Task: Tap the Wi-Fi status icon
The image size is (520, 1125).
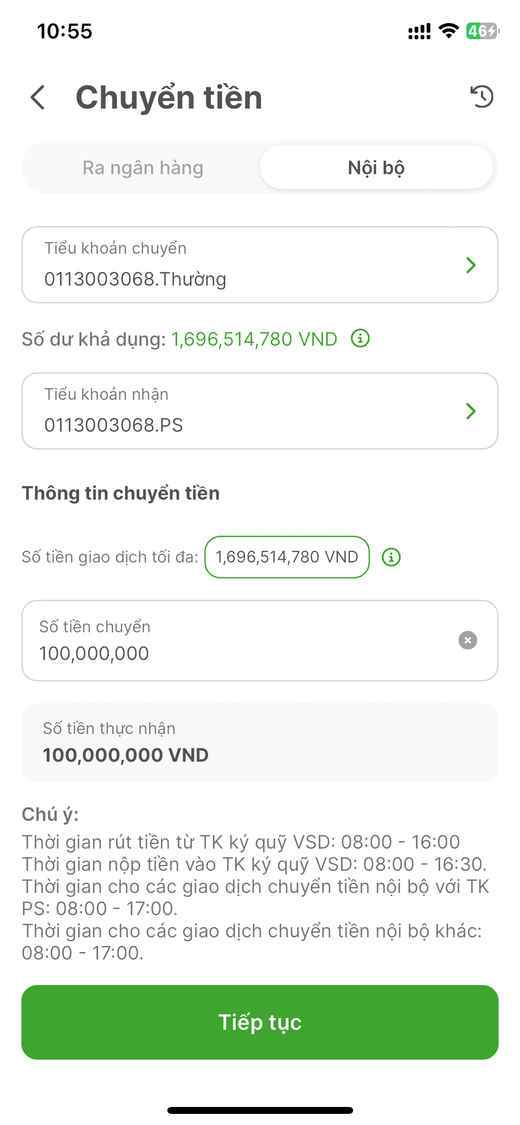Action: click(x=449, y=31)
